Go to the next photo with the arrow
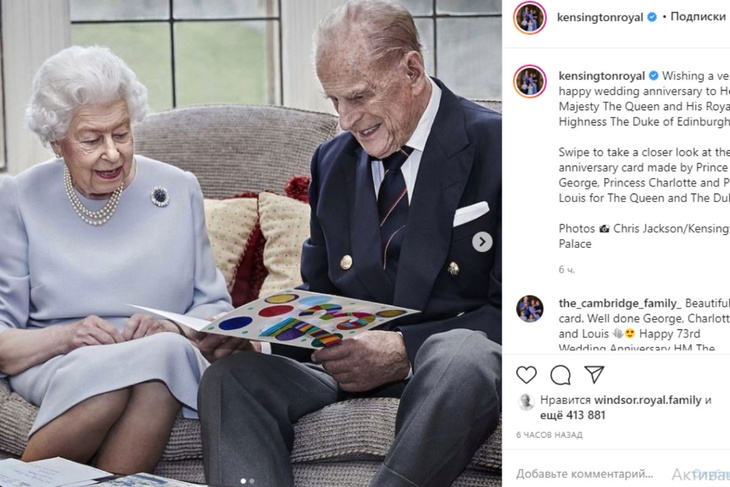This screenshot has width=730, height=487. [482, 242]
